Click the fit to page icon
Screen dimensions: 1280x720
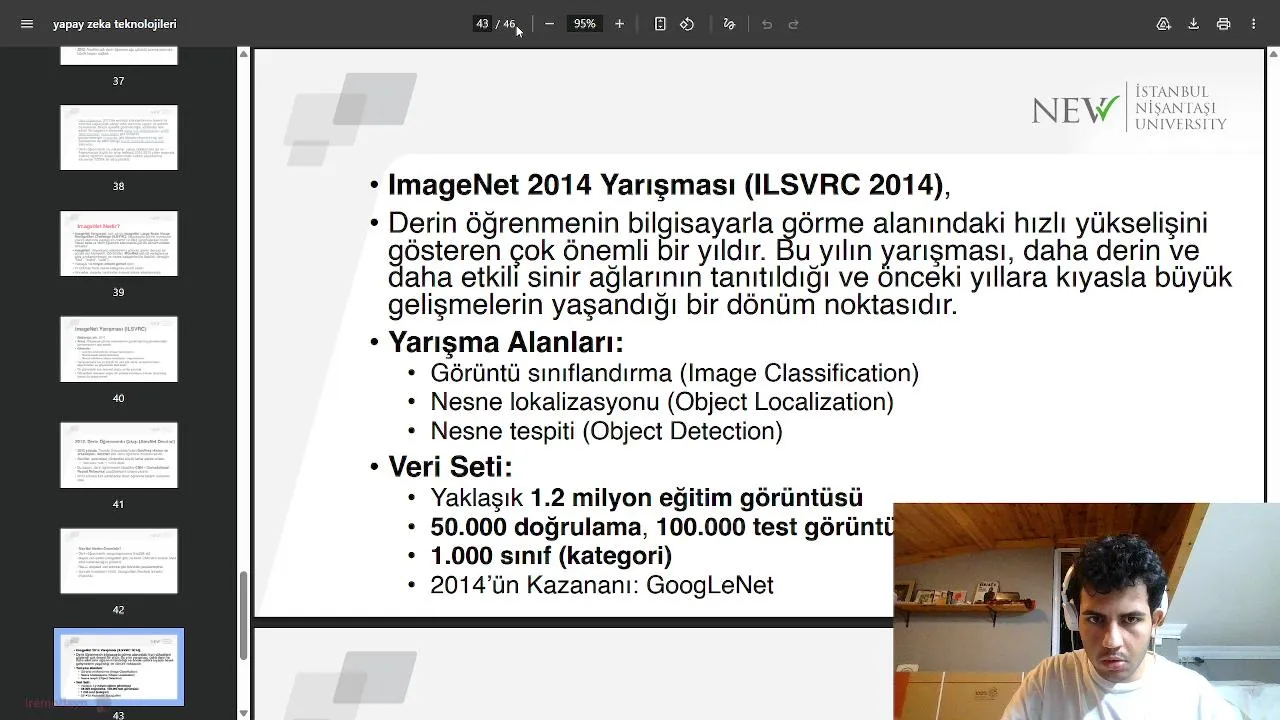point(660,24)
